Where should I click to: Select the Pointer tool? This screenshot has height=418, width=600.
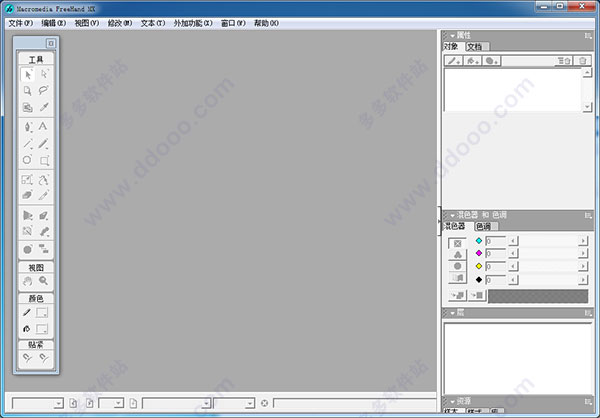(28, 74)
